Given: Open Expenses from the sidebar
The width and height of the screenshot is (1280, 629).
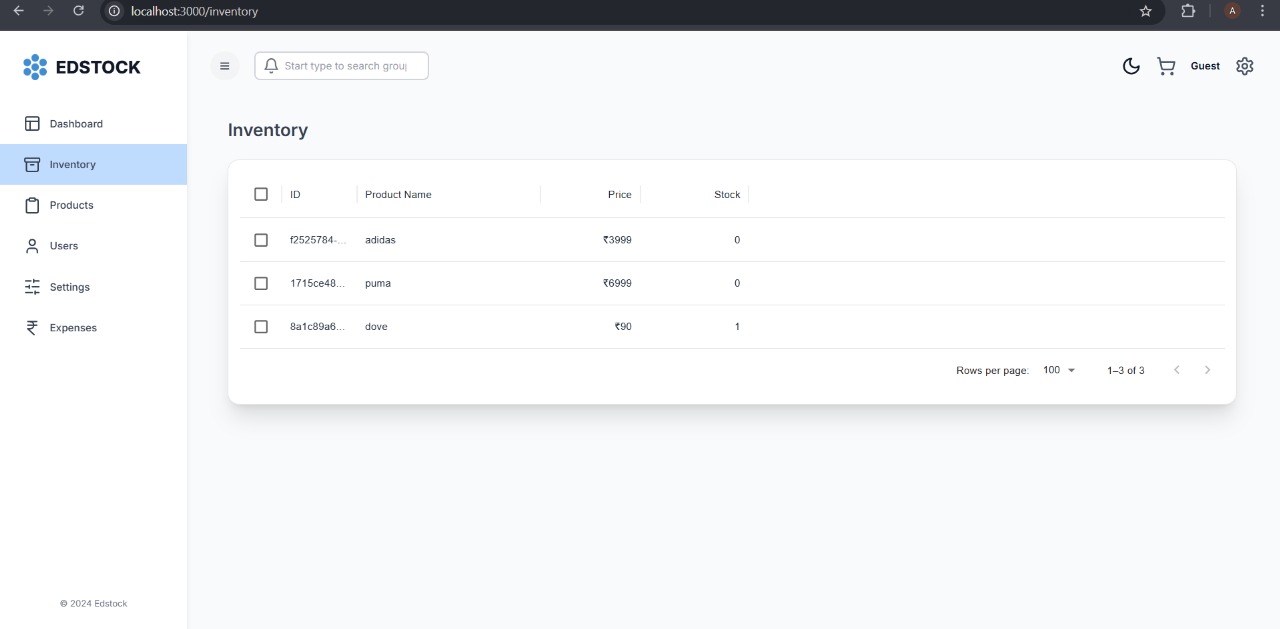Looking at the screenshot, I should [x=73, y=328].
